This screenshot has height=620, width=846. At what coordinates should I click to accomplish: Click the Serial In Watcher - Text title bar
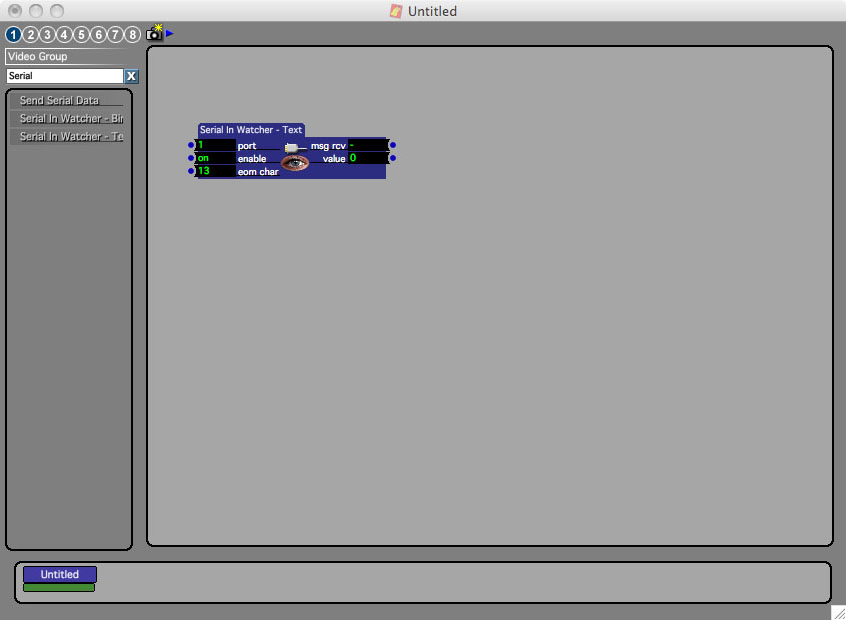(250, 130)
